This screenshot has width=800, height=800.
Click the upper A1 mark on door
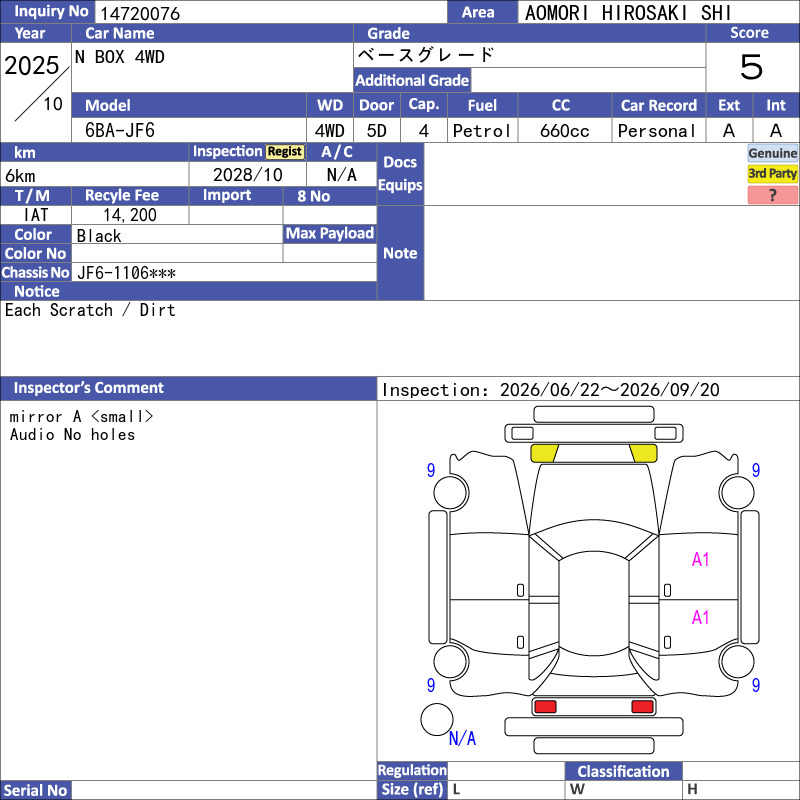(x=701, y=560)
